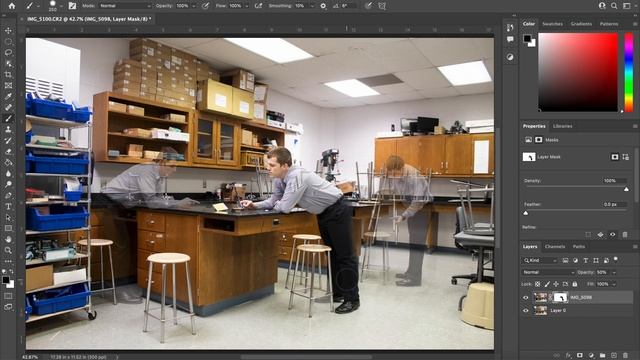Toggle pressure for opacity
The height and width of the screenshot is (360, 640).
pyautogui.click(x=206, y=6)
